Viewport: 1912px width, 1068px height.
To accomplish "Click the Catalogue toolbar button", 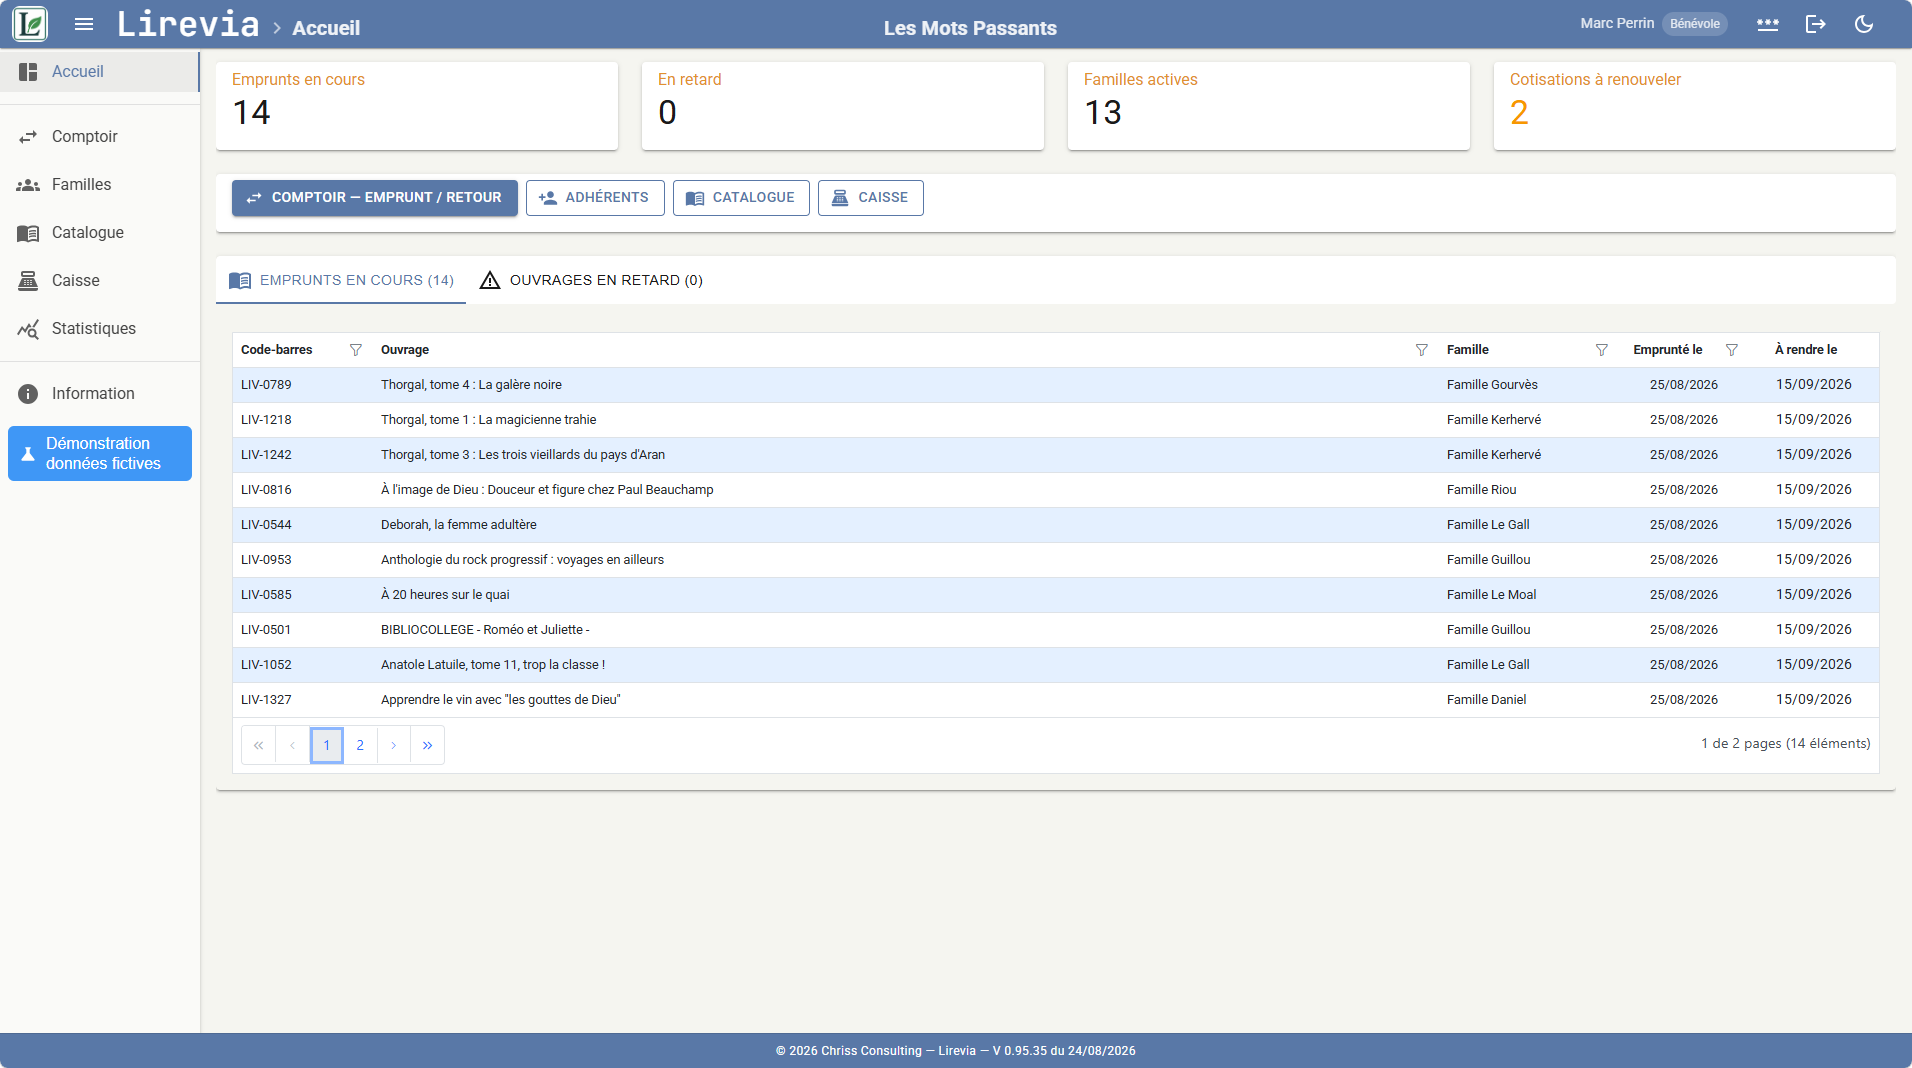I will click(x=741, y=198).
